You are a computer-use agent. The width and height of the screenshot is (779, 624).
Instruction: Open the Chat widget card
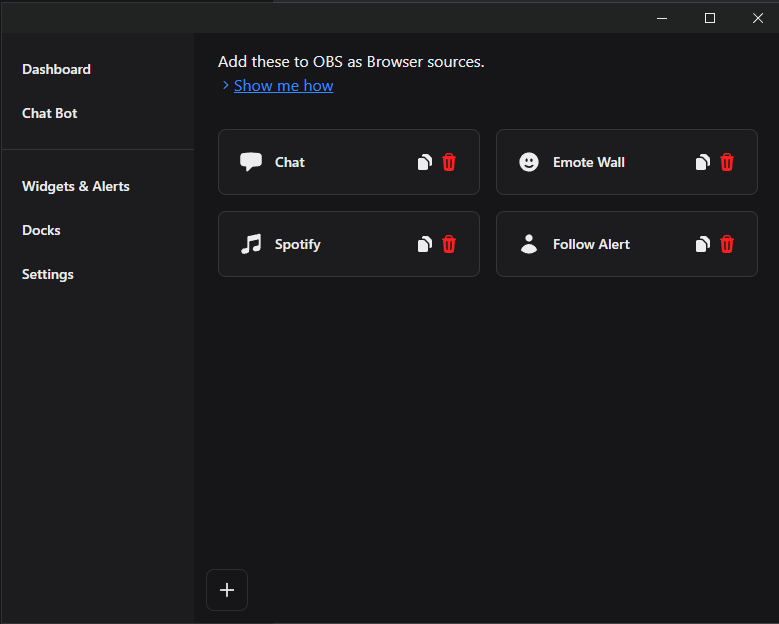[x=310, y=162]
